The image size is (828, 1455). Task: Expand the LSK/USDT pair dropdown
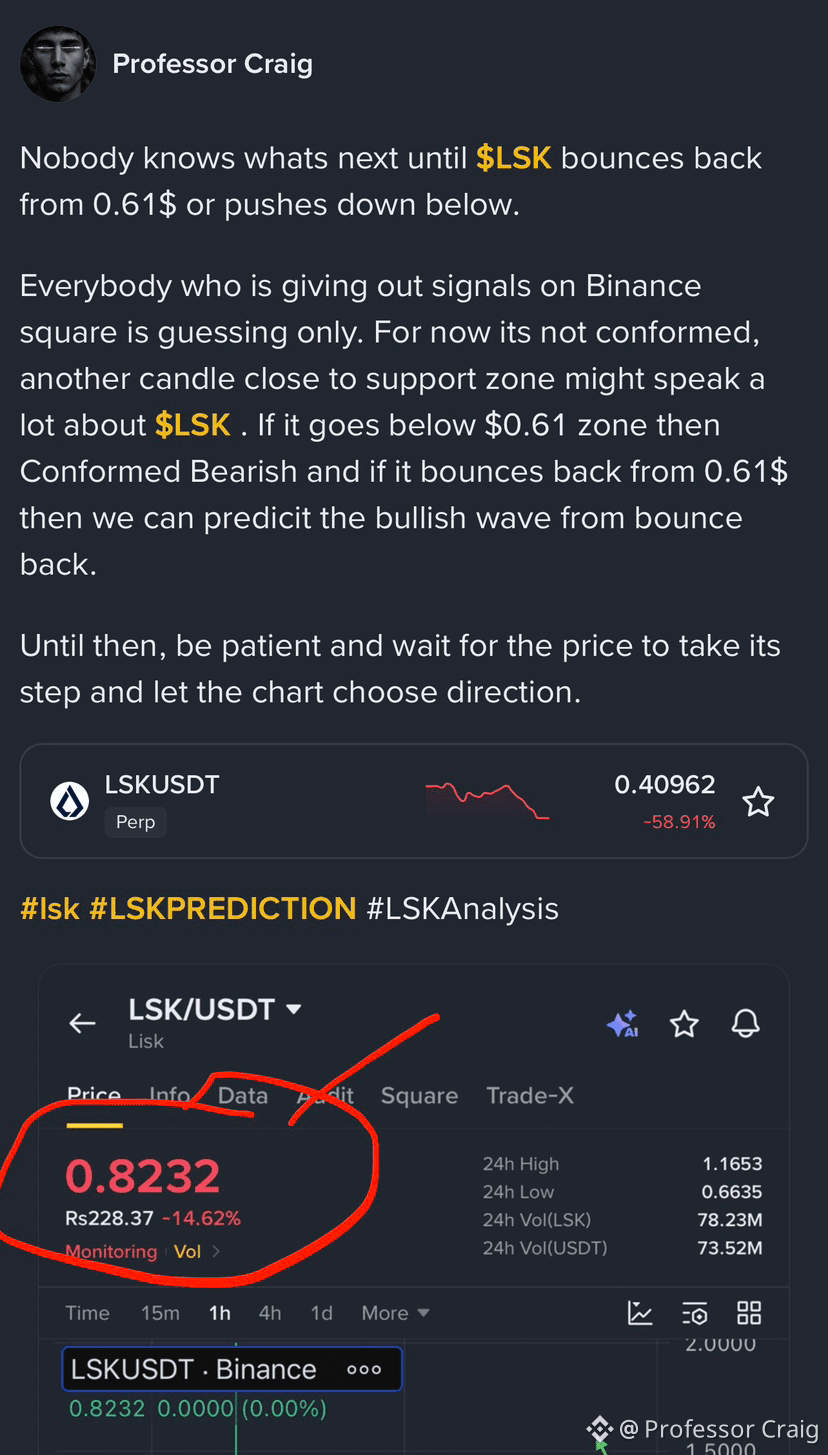tap(294, 1009)
